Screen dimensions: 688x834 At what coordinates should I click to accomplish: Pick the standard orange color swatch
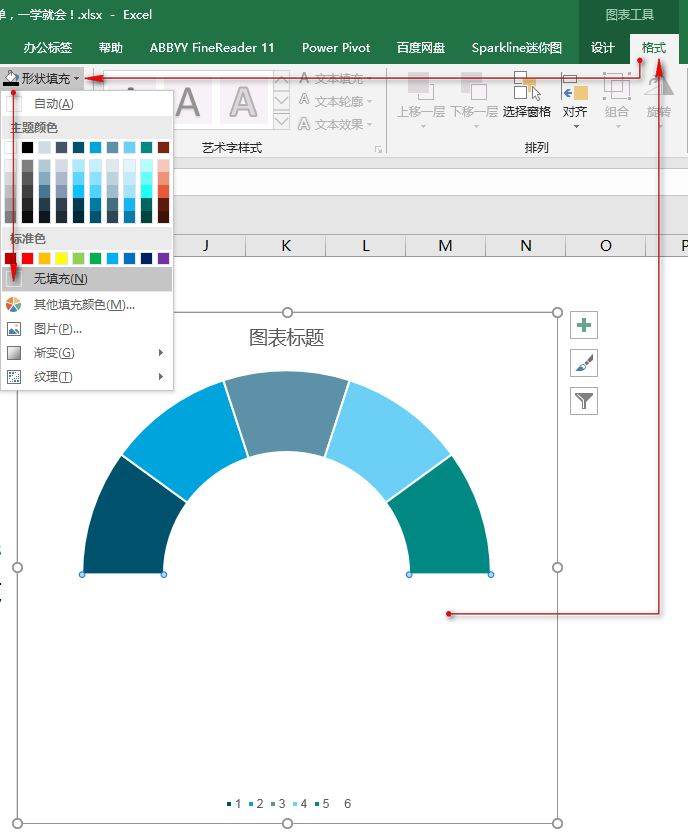tap(45, 258)
